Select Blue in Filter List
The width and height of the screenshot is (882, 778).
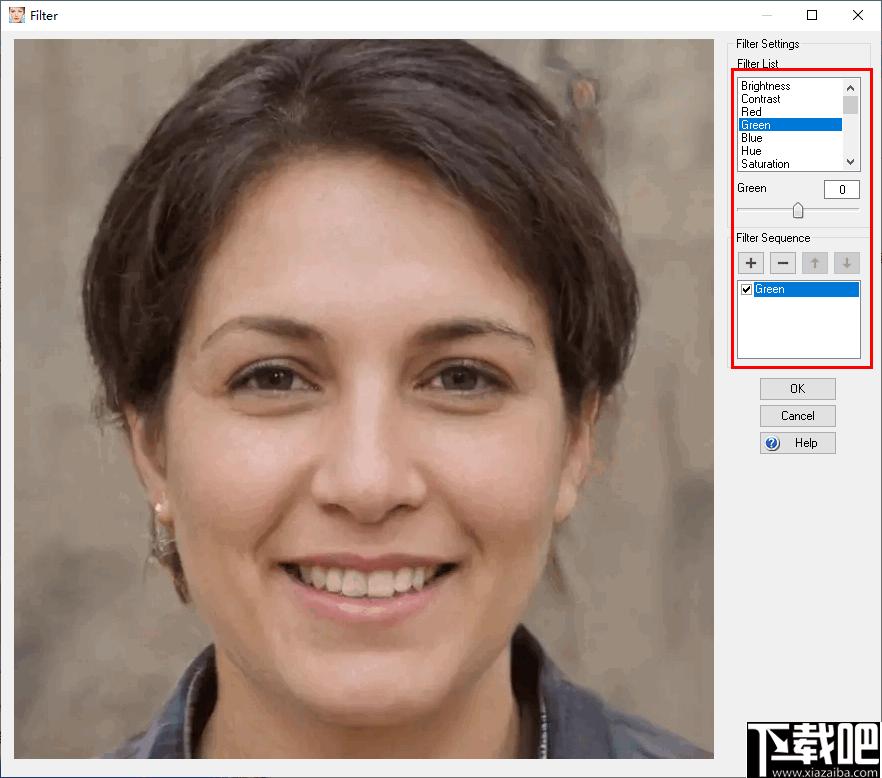pos(790,138)
